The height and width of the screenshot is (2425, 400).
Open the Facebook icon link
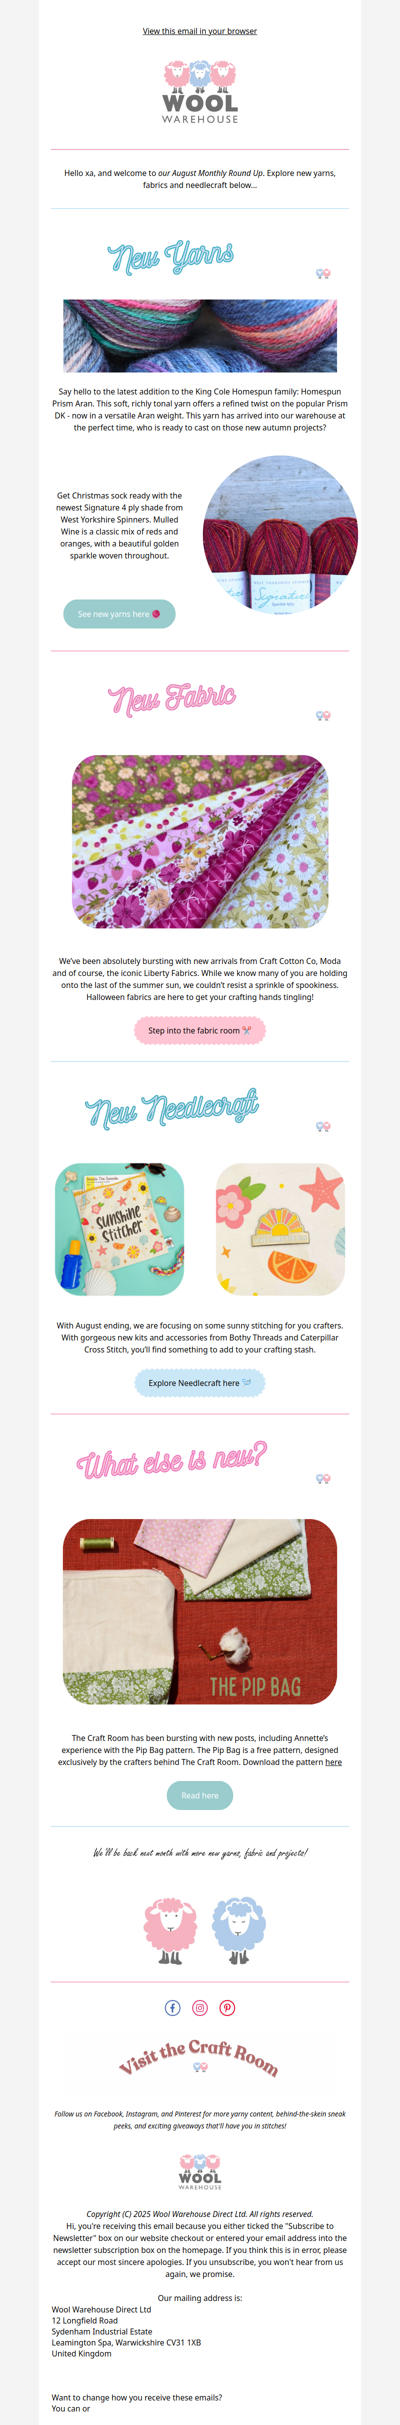(x=172, y=2008)
